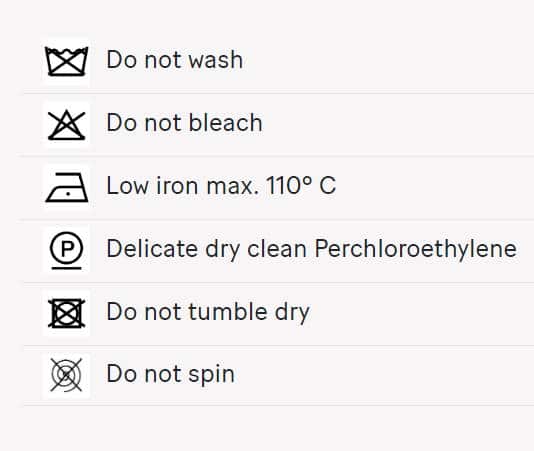This screenshot has height=451, width=534.
Task: Click the word 'tumble' in the list
Action: (x=228, y=311)
